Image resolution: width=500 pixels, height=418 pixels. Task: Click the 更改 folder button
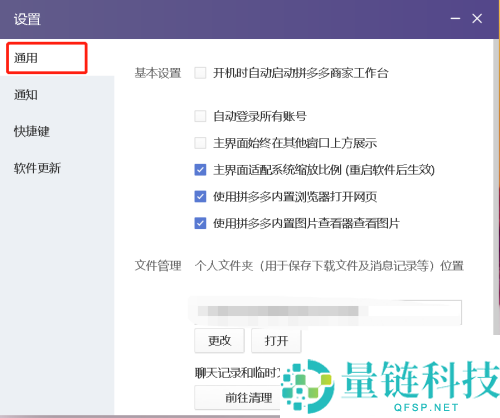(x=219, y=341)
